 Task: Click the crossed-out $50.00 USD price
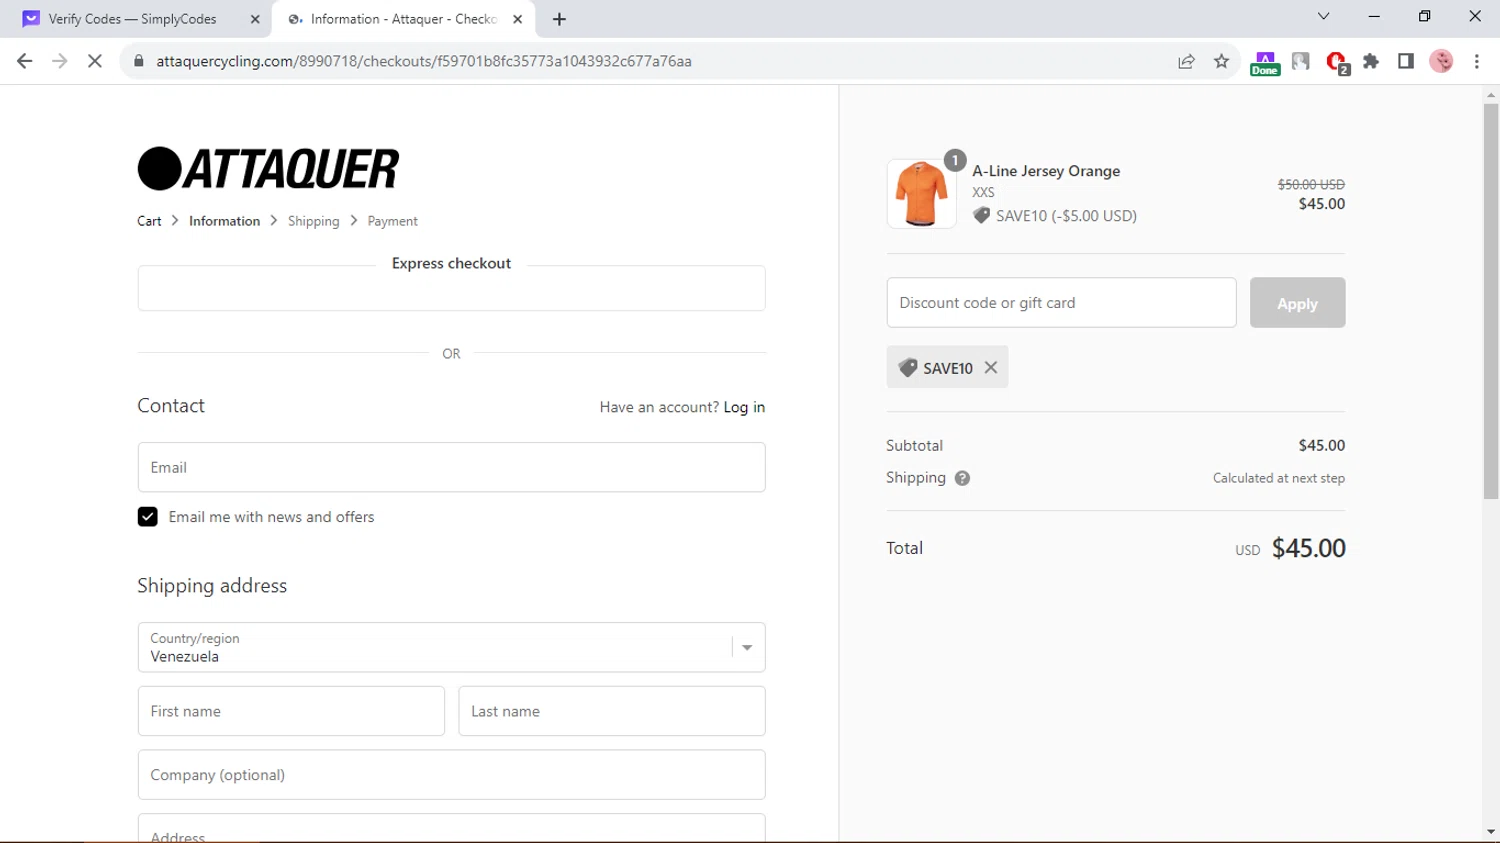coord(1311,184)
